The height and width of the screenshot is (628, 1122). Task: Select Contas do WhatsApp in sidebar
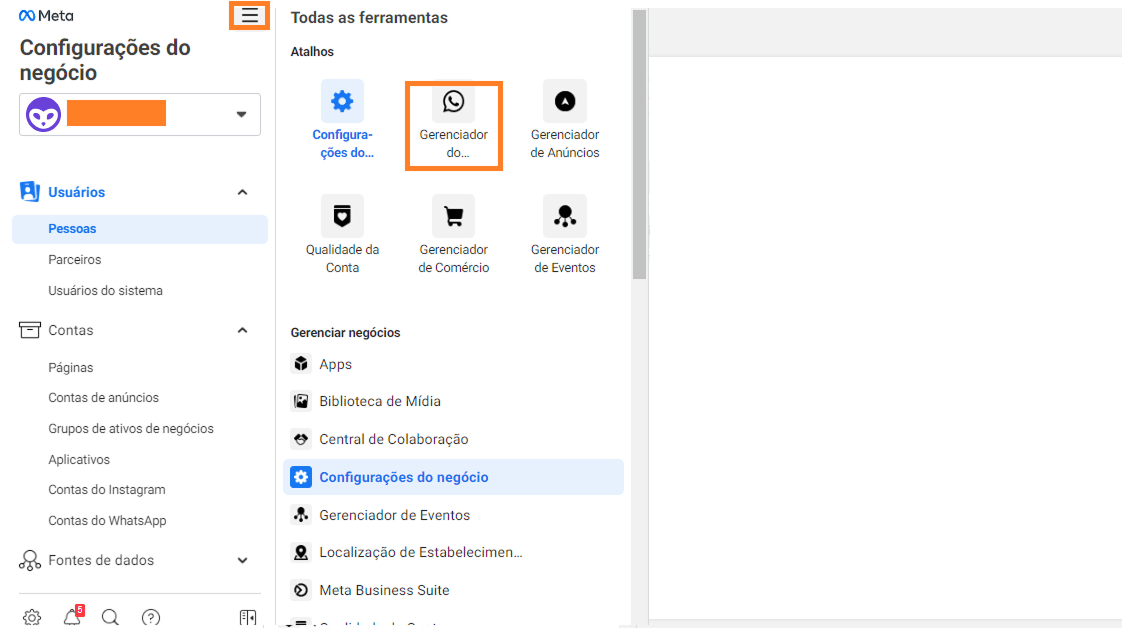tap(107, 521)
